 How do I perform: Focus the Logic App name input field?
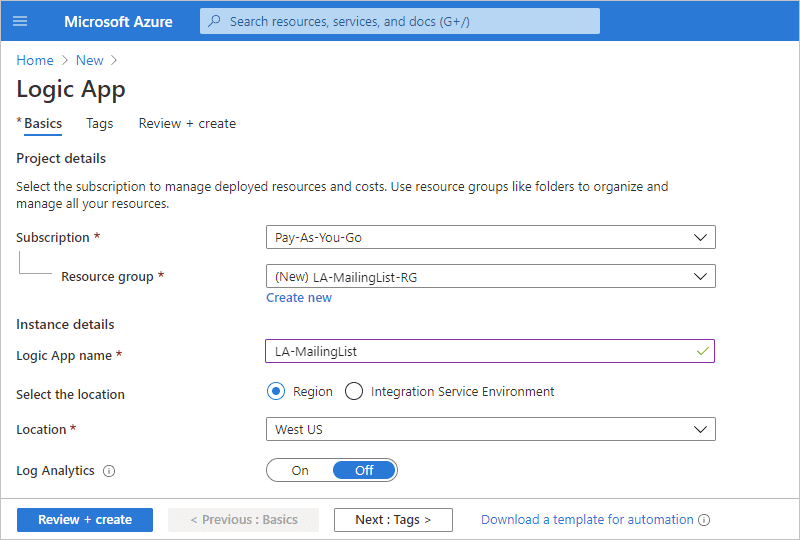tap(490, 351)
